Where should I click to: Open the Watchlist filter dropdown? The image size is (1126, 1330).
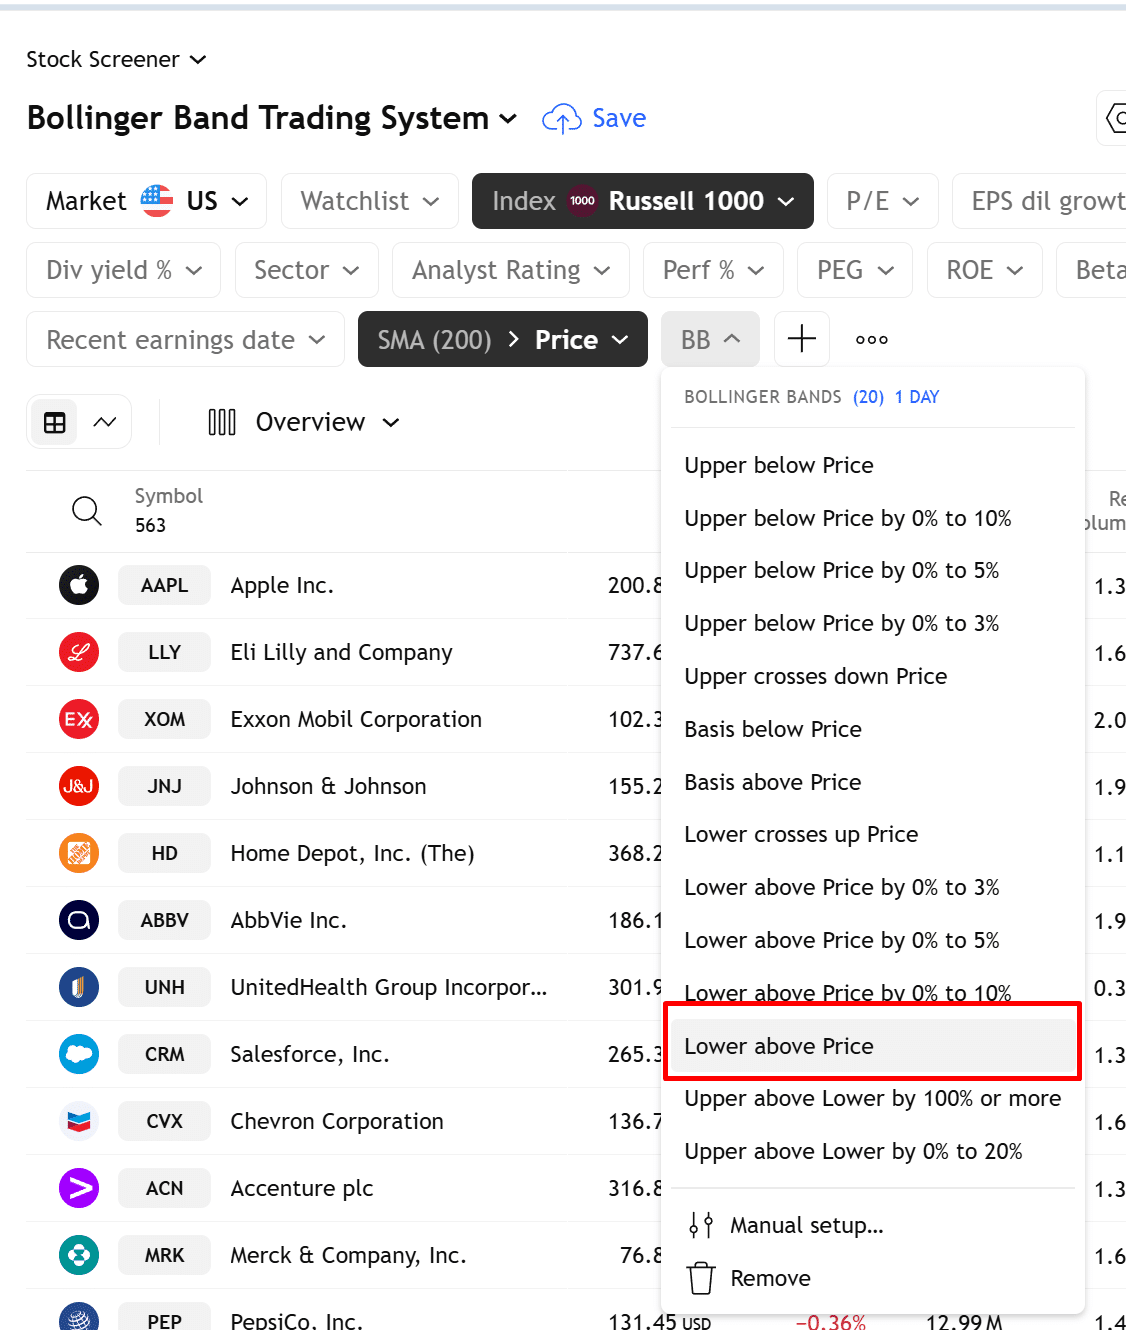[370, 201]
